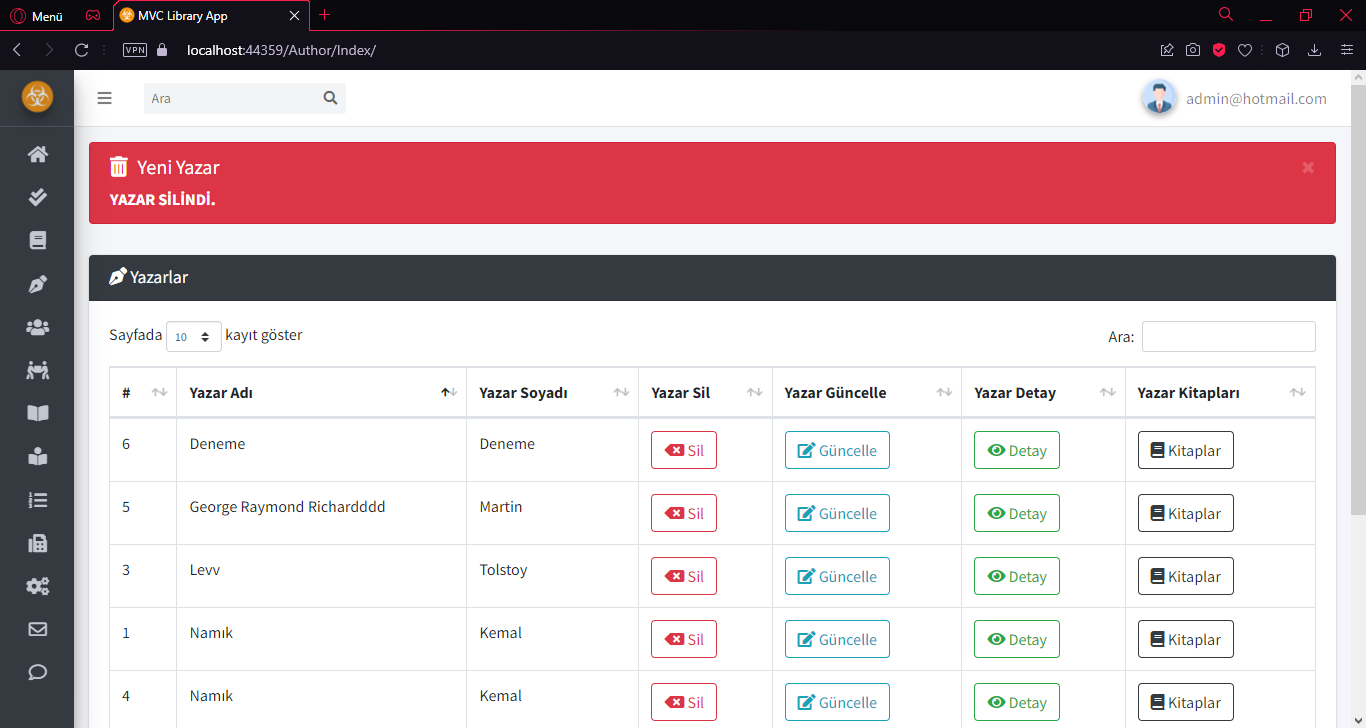Sort table by Yazar Sil column

(x=705, y=393)
